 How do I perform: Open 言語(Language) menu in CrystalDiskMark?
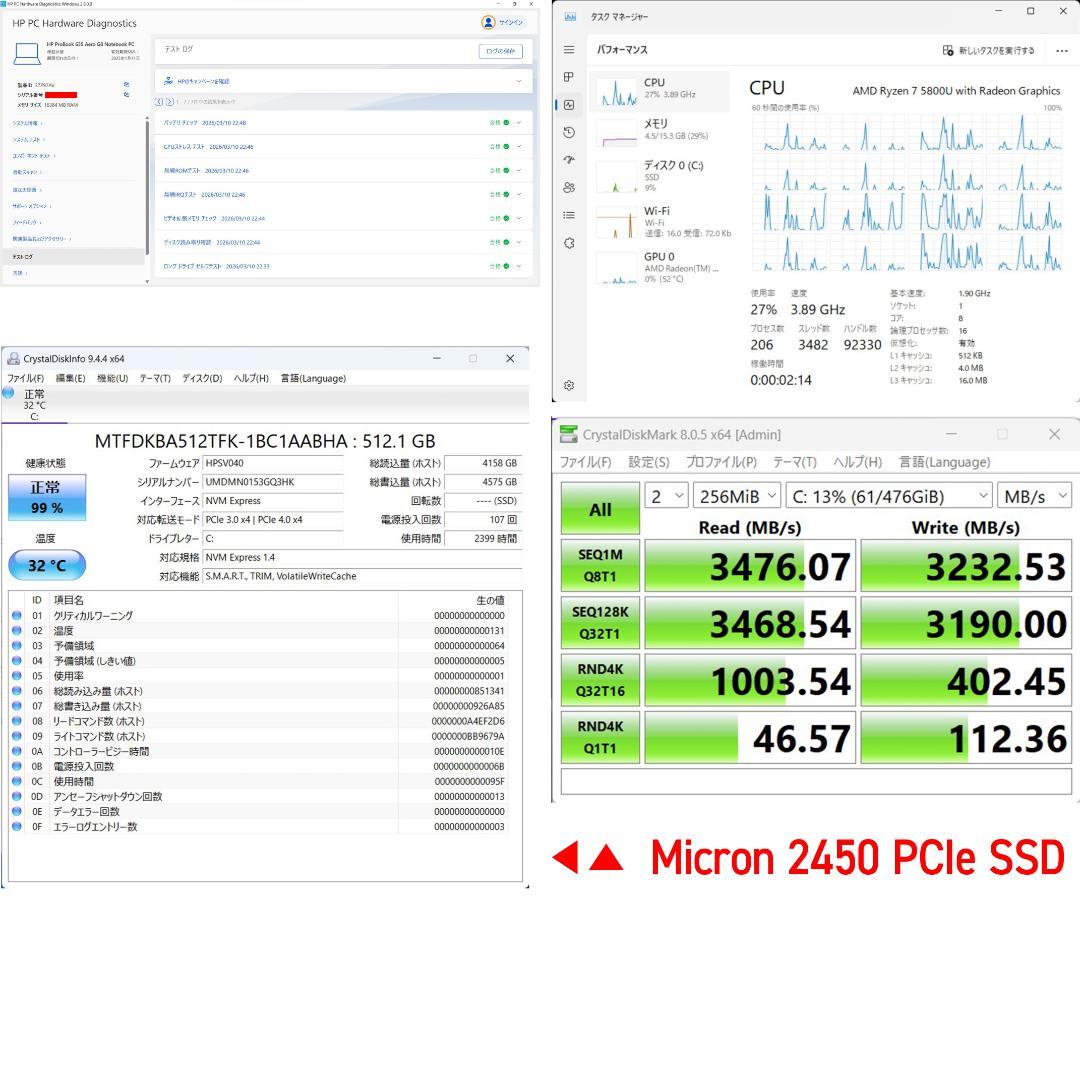(944, 461)
